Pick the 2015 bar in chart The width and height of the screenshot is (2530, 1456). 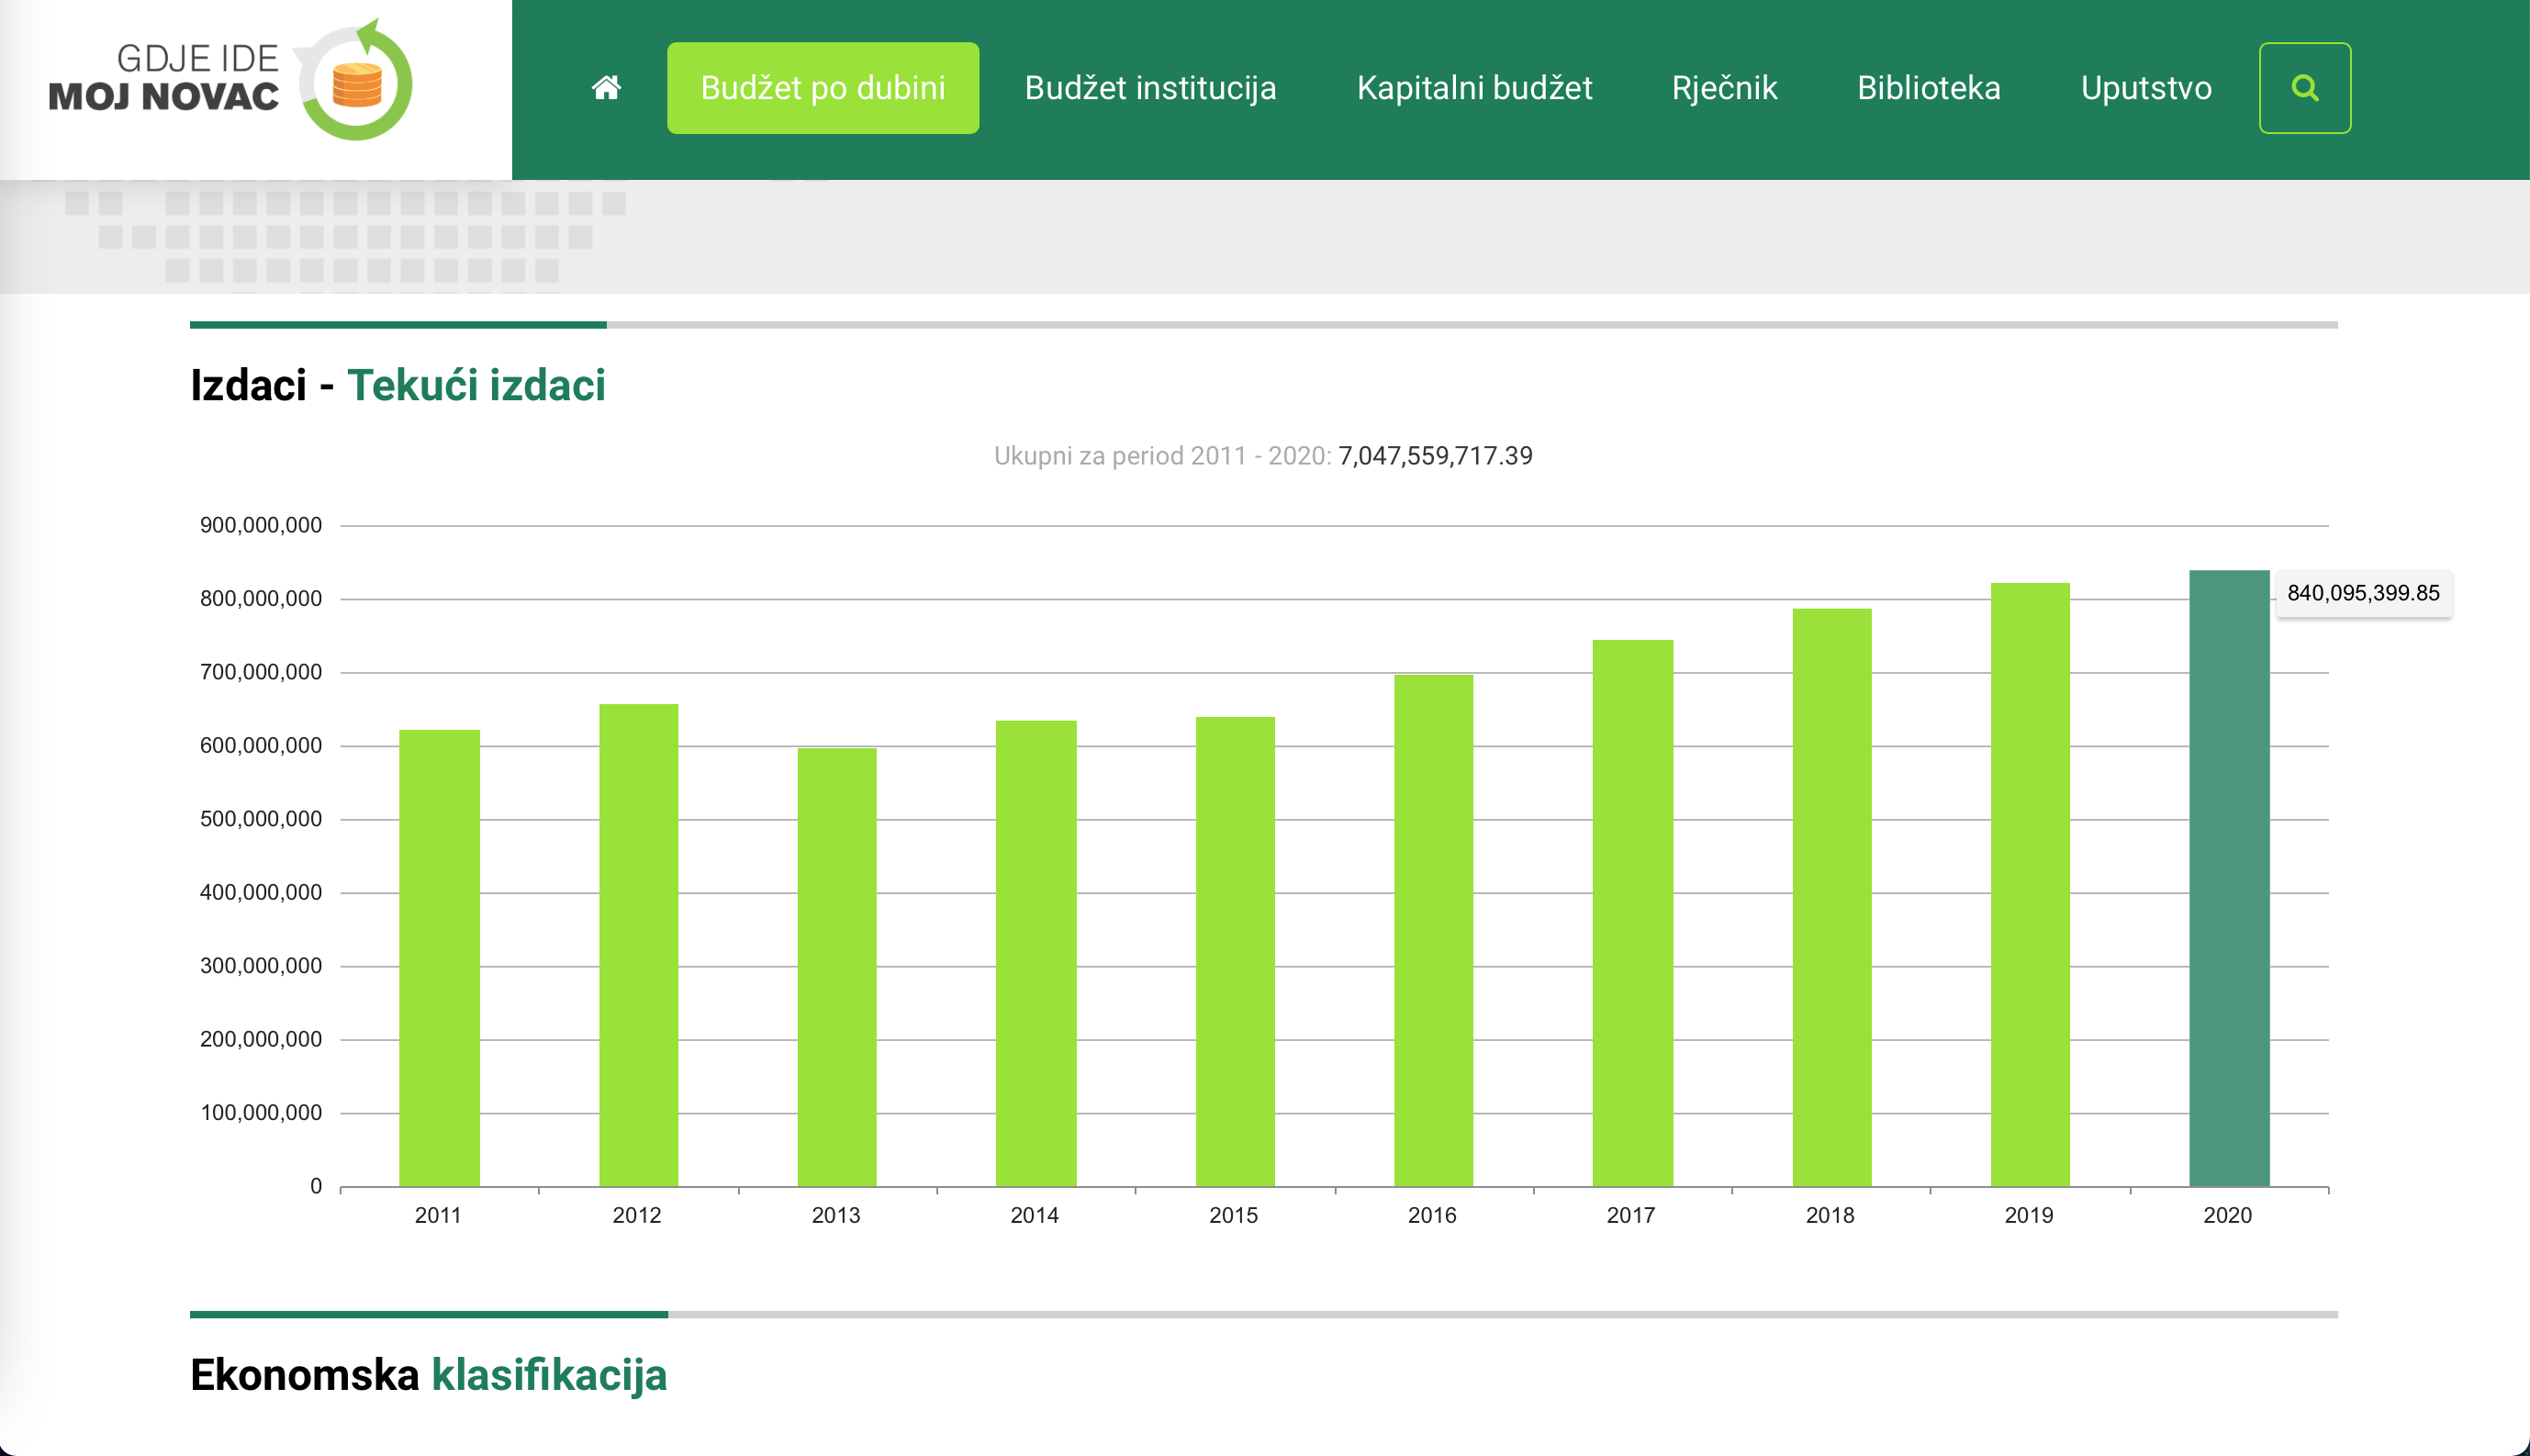pyautogui.click(x=1234, y=951)
